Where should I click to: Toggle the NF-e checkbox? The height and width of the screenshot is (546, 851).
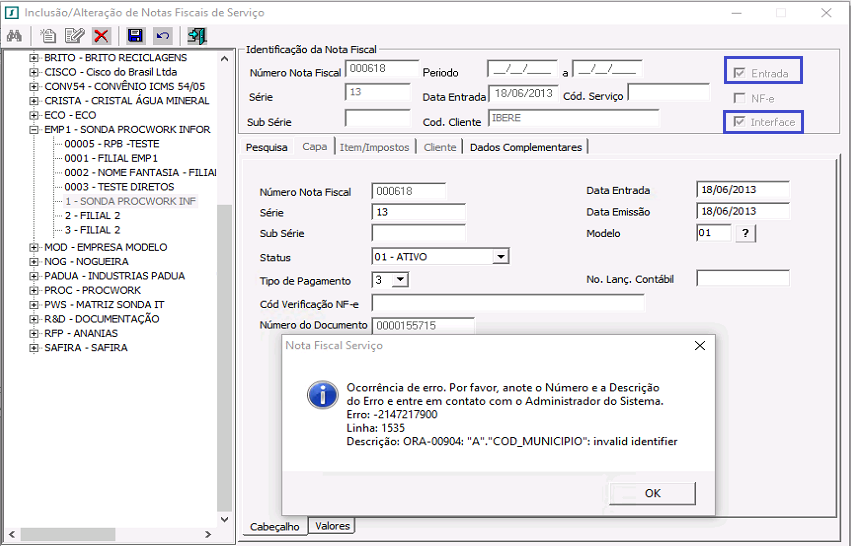click(x=739, y=98)
